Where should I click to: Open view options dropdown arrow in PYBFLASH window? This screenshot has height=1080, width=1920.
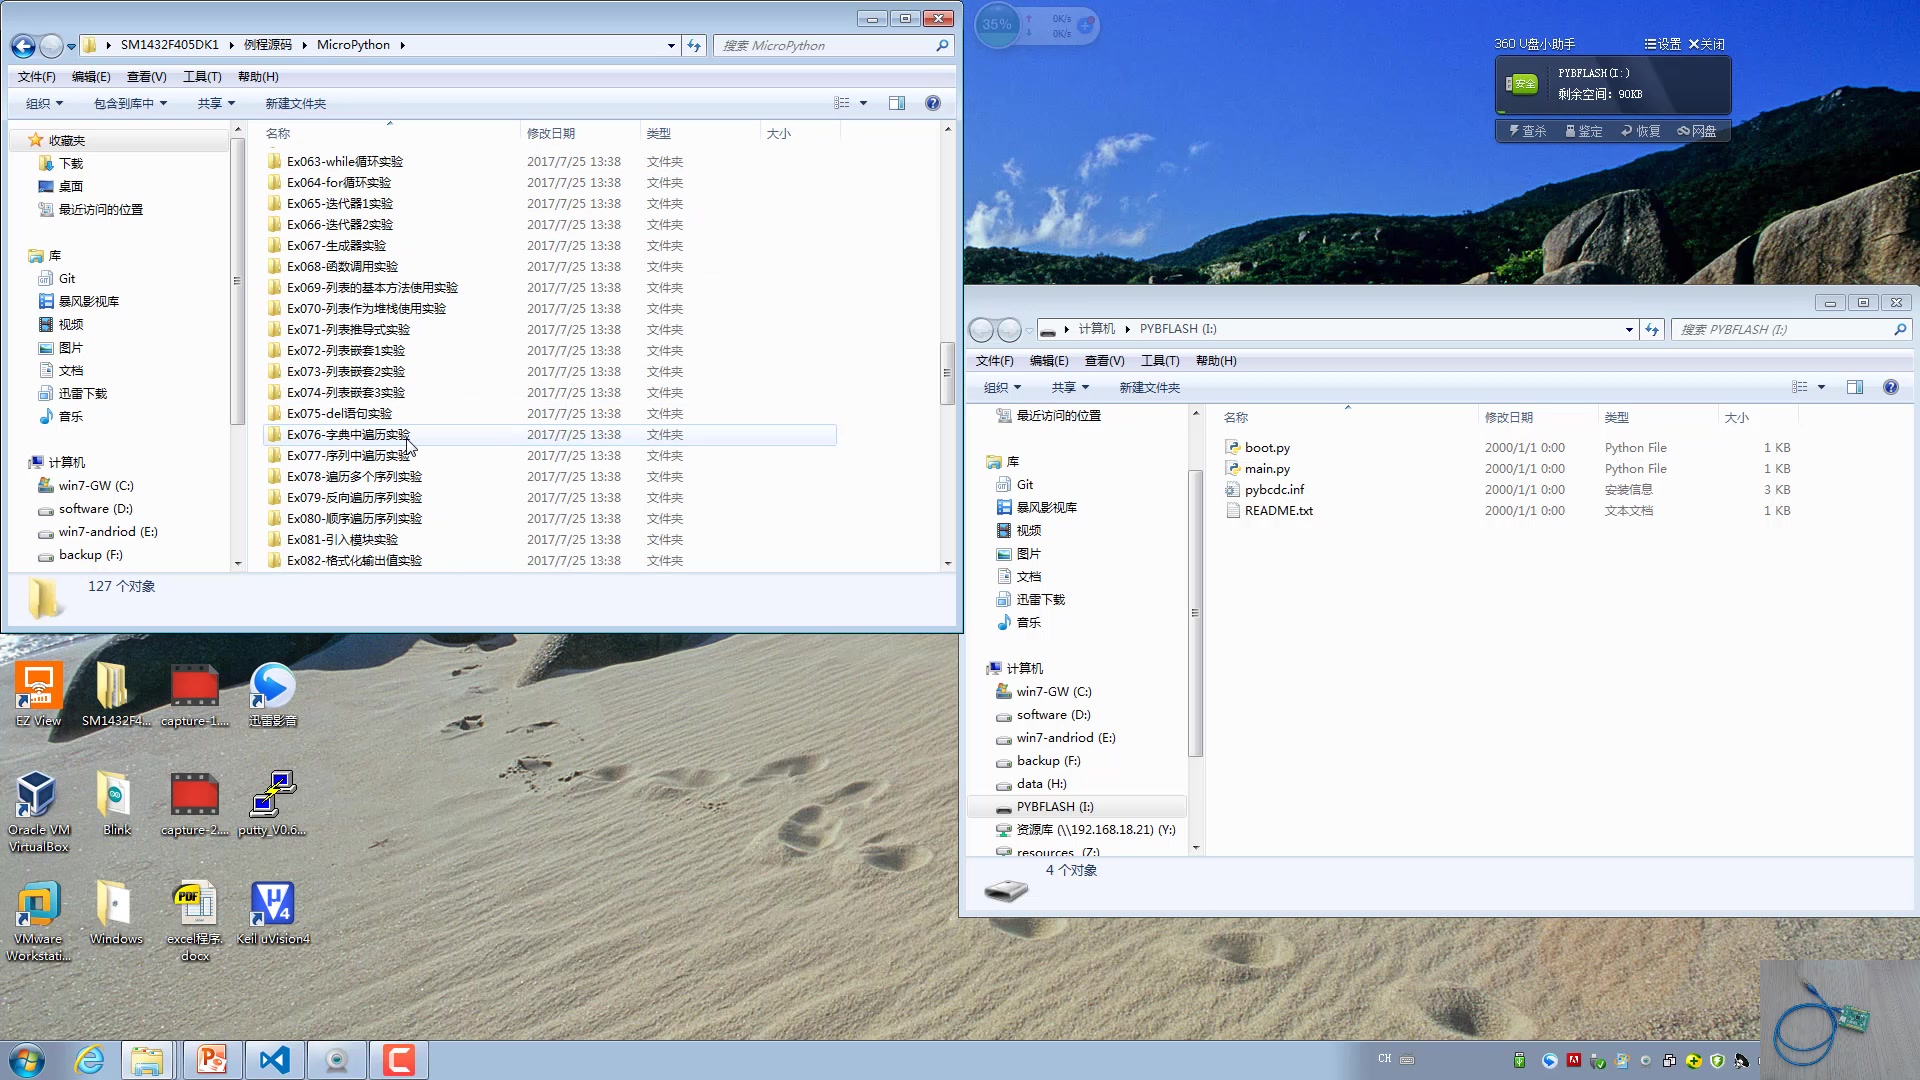click(1821, 387)
